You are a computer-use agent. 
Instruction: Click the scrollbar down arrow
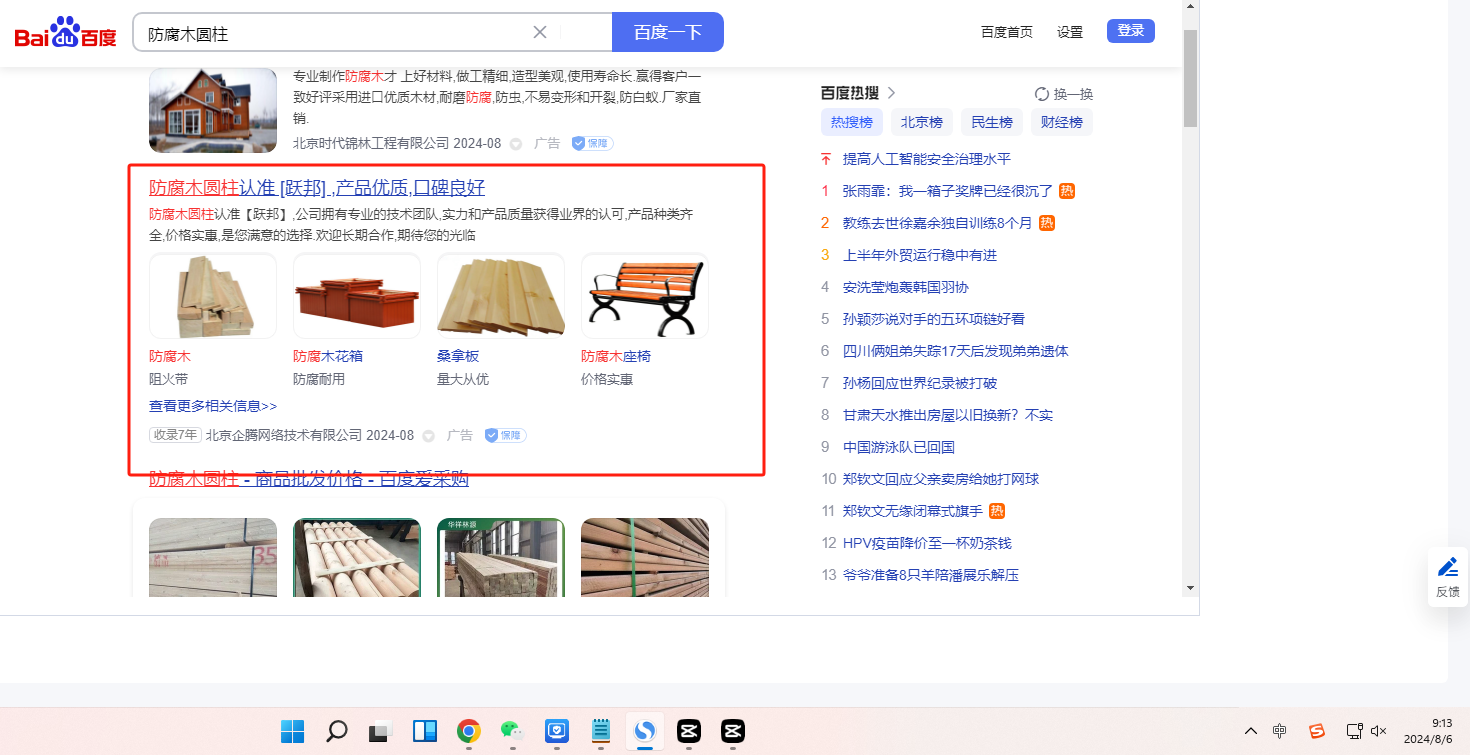click(x=1190, y=587)
